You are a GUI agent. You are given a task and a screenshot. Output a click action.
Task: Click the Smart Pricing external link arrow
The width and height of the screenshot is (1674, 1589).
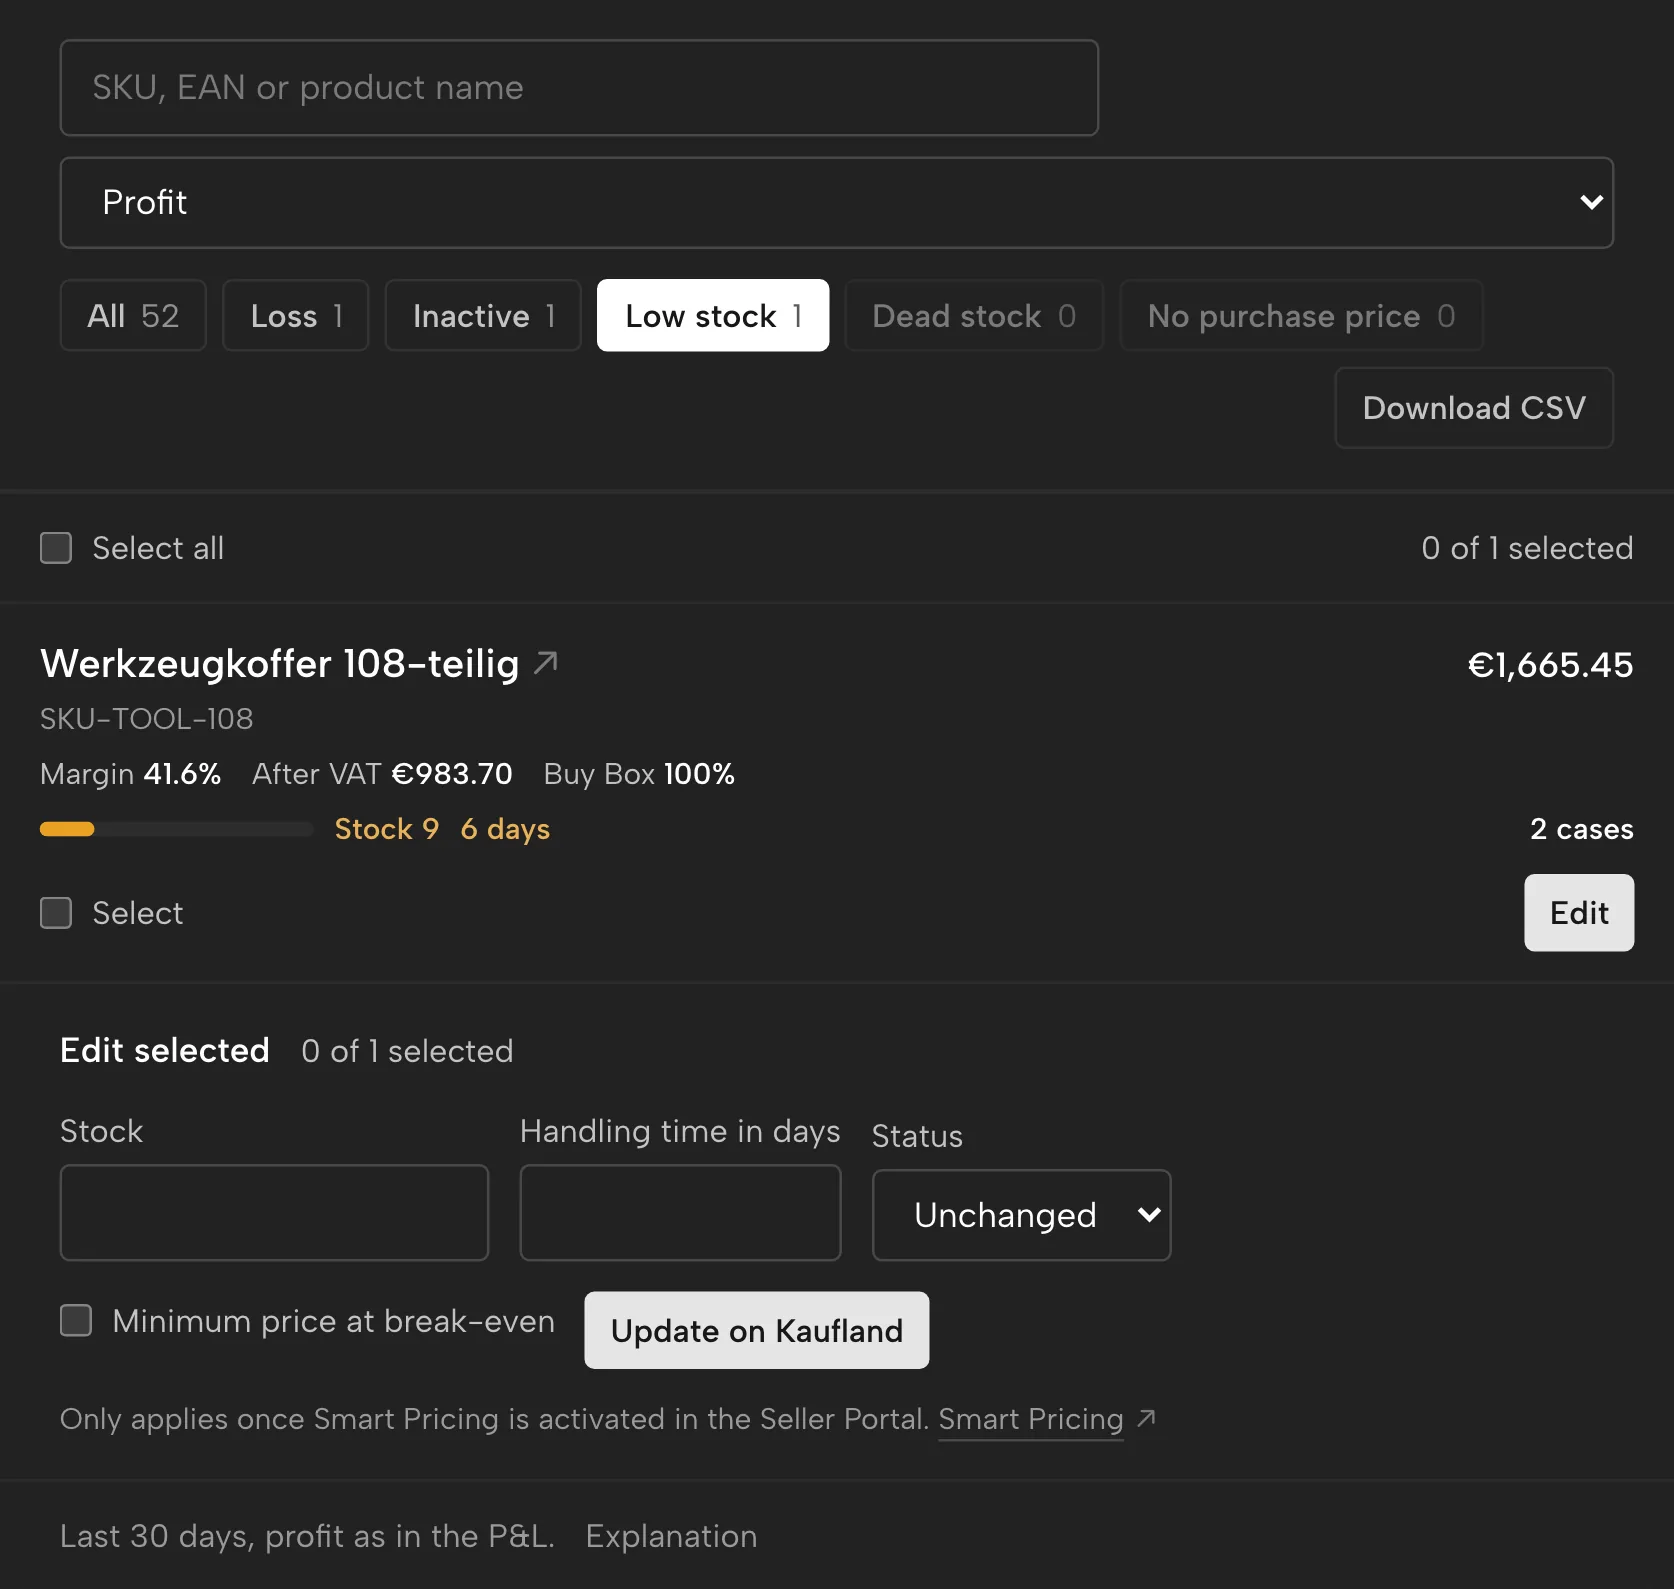[x=1147, y=1418]
